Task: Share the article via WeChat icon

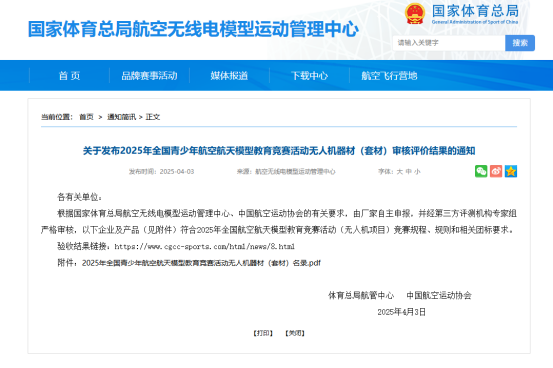Action: pyautogui.click(x=481, y=171)
